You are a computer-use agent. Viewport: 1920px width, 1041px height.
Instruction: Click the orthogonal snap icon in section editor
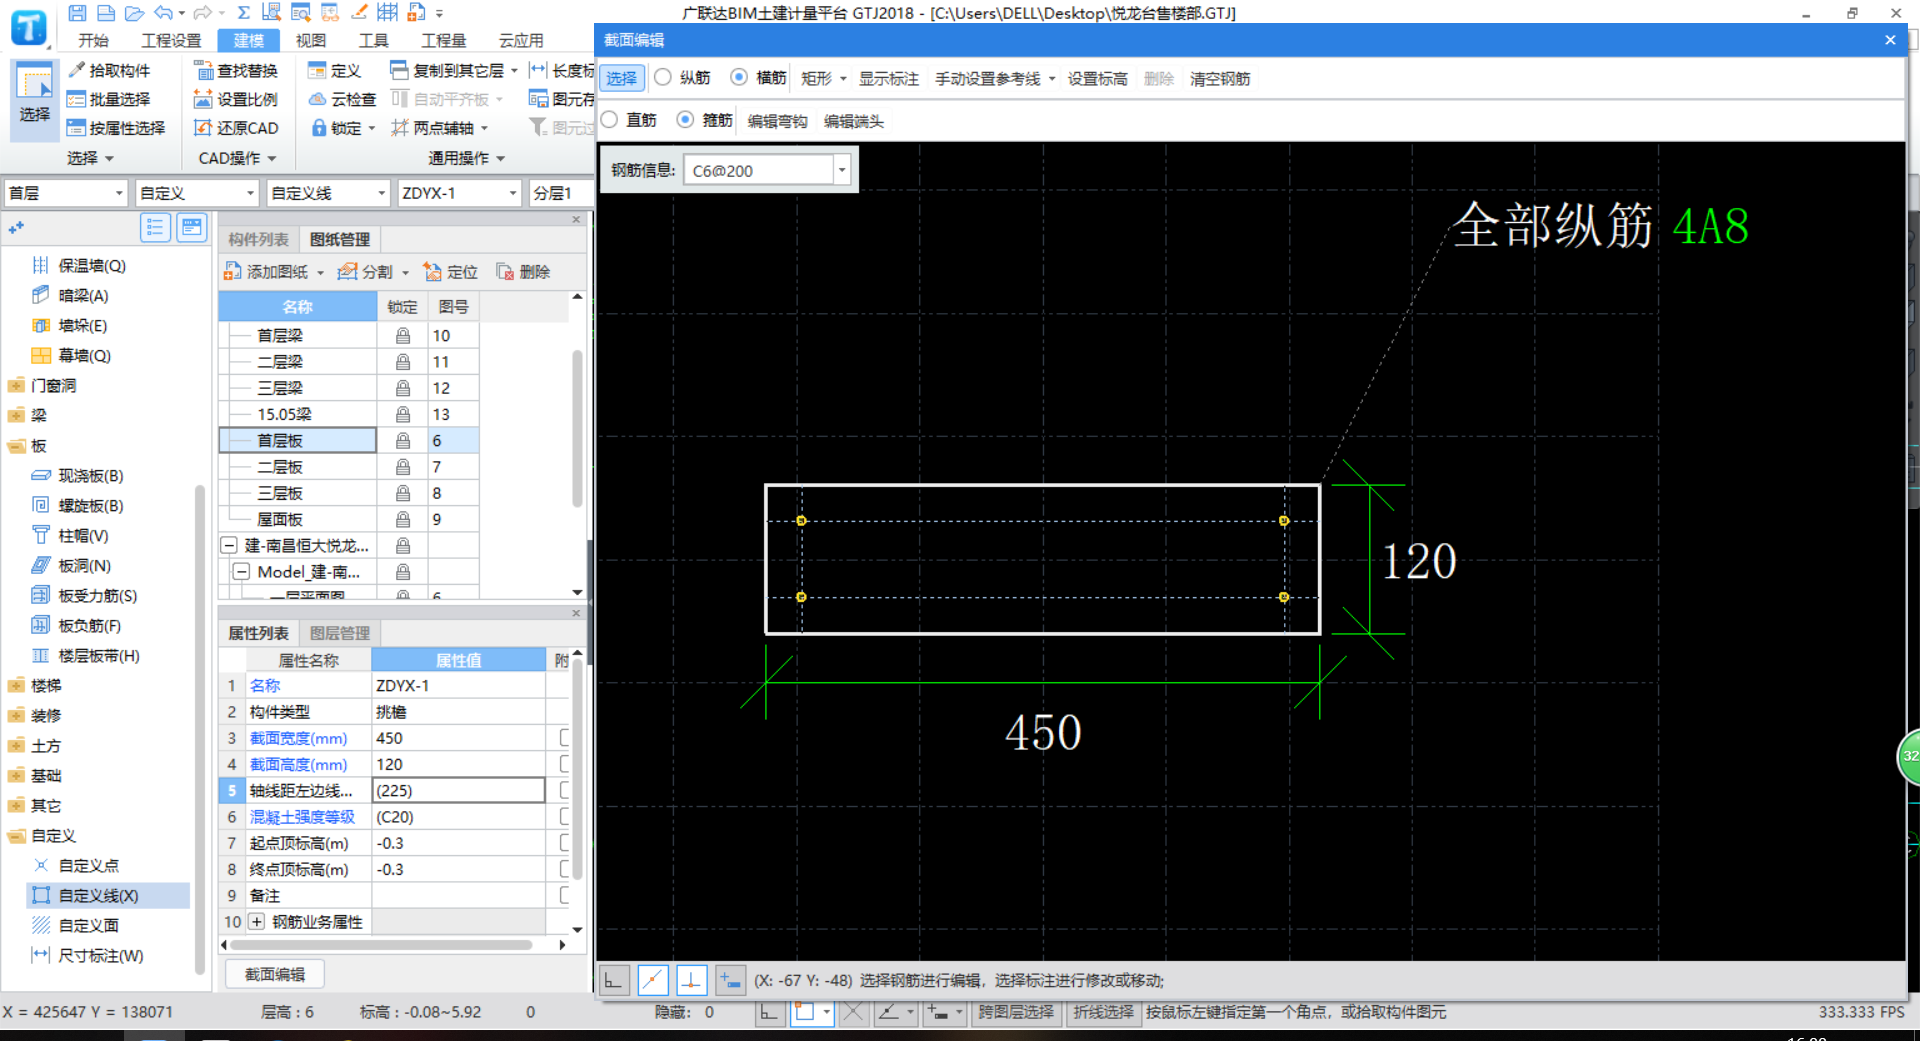(x=613, y=981)
